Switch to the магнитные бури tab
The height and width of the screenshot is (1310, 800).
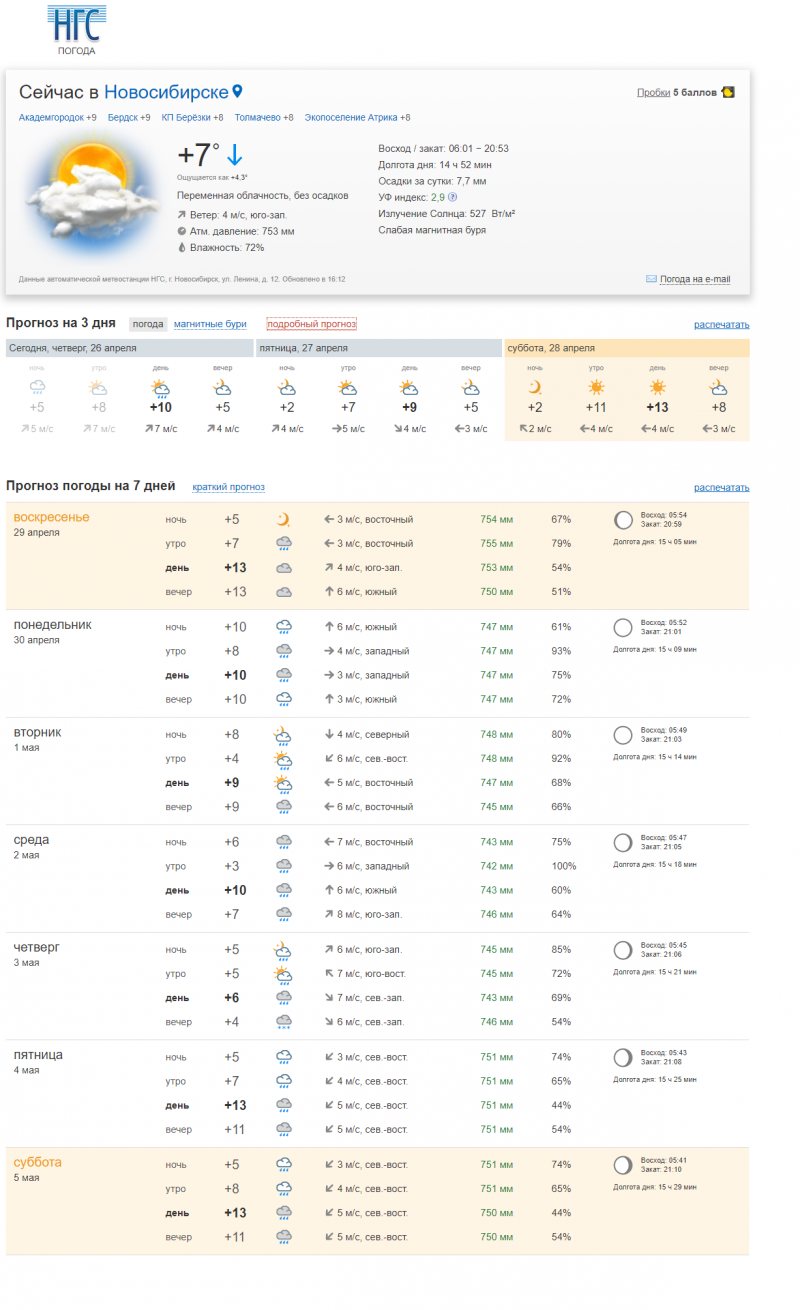[x=210, y=324]
